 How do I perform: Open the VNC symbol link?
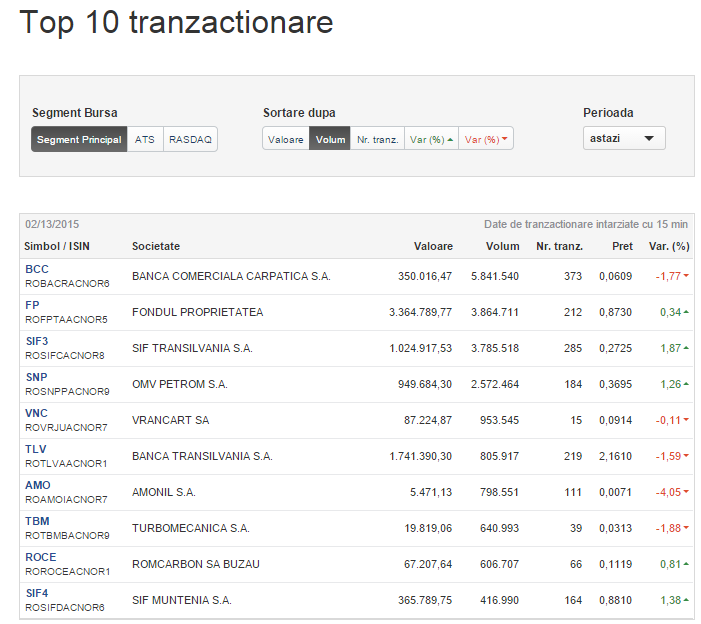[36, 413]
